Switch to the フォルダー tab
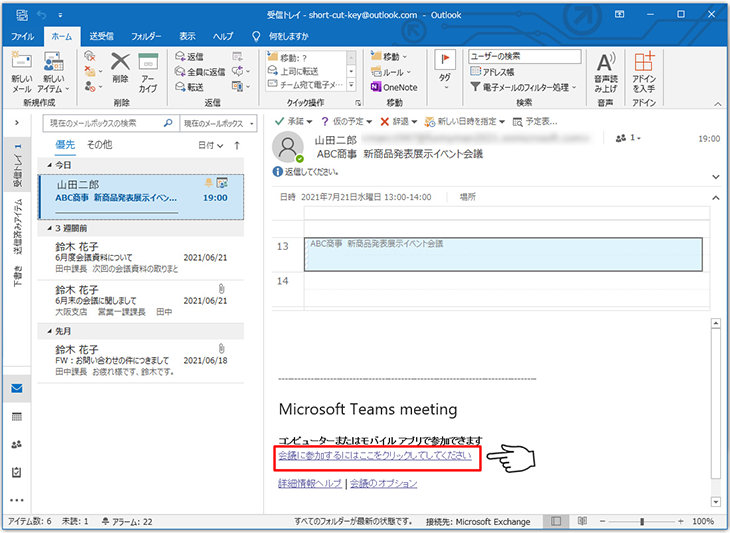 coord(146,36)
